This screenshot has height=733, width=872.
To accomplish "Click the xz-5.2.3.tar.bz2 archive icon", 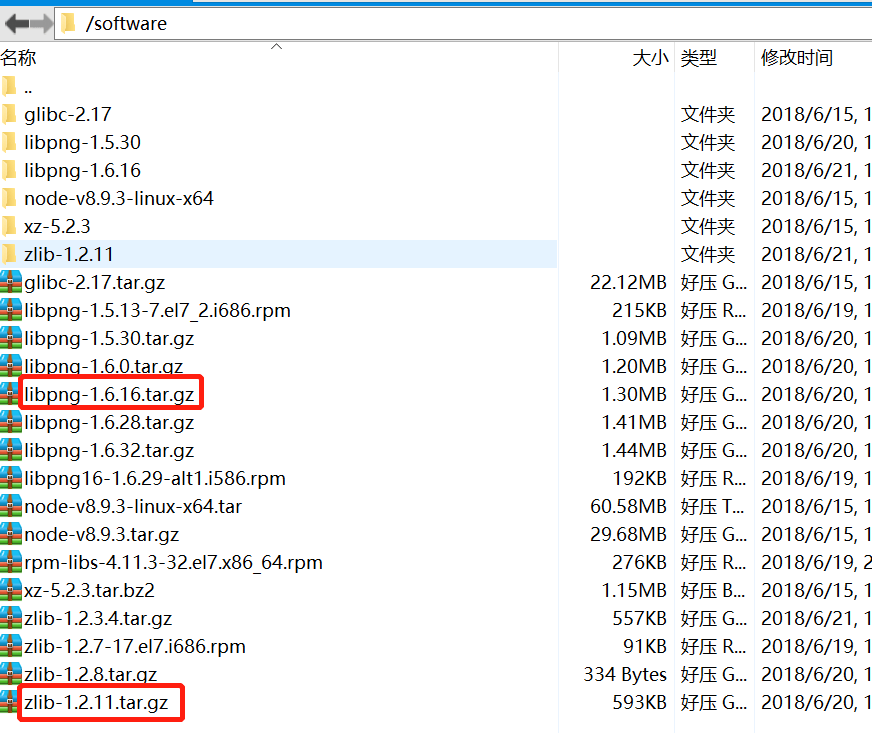I will point(11,590).
